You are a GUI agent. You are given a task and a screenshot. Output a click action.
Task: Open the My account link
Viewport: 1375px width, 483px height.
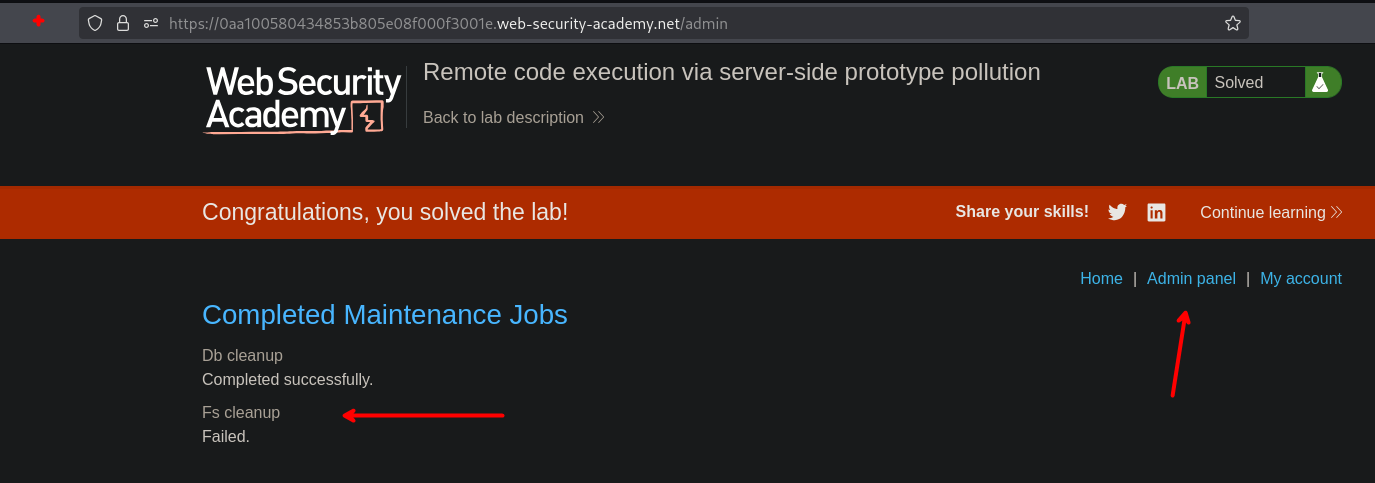tap(1300, 279)
